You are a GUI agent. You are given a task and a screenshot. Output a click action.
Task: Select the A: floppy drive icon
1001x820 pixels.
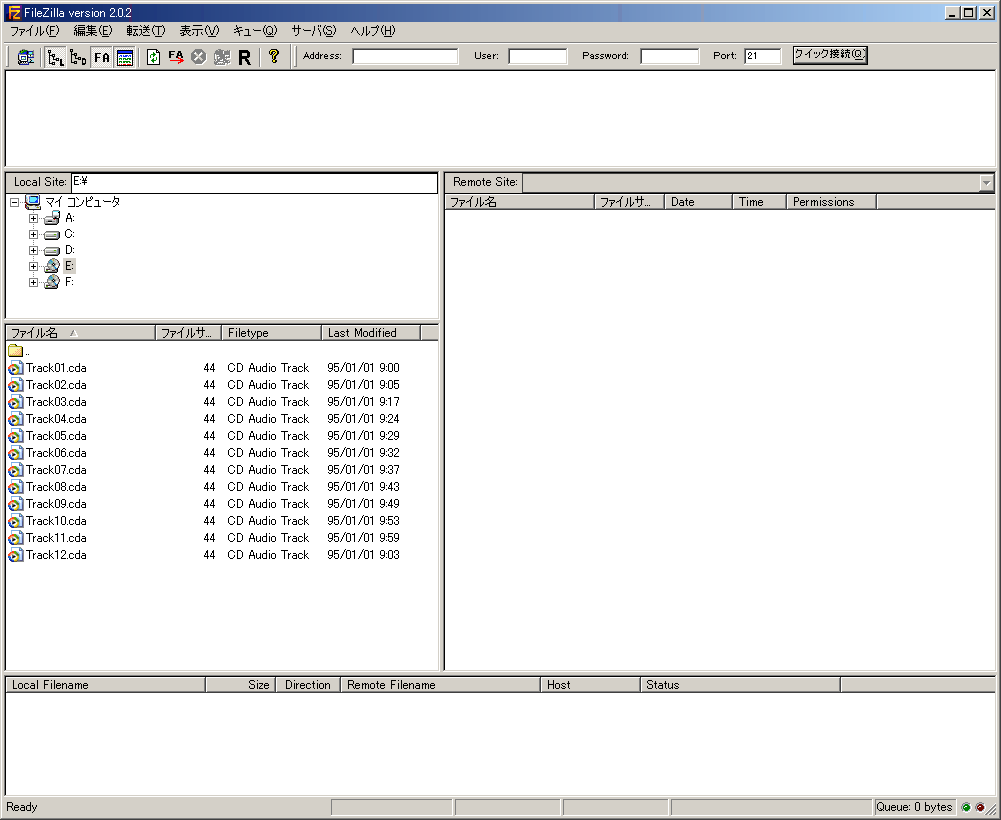tap(52, 218)
